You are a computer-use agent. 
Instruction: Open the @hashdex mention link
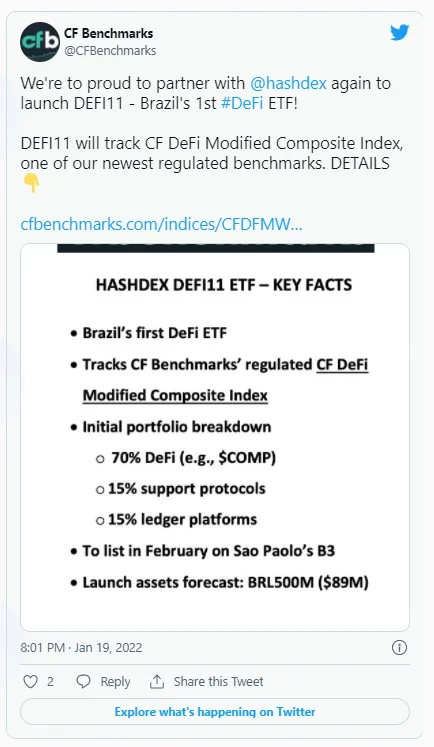288,83
